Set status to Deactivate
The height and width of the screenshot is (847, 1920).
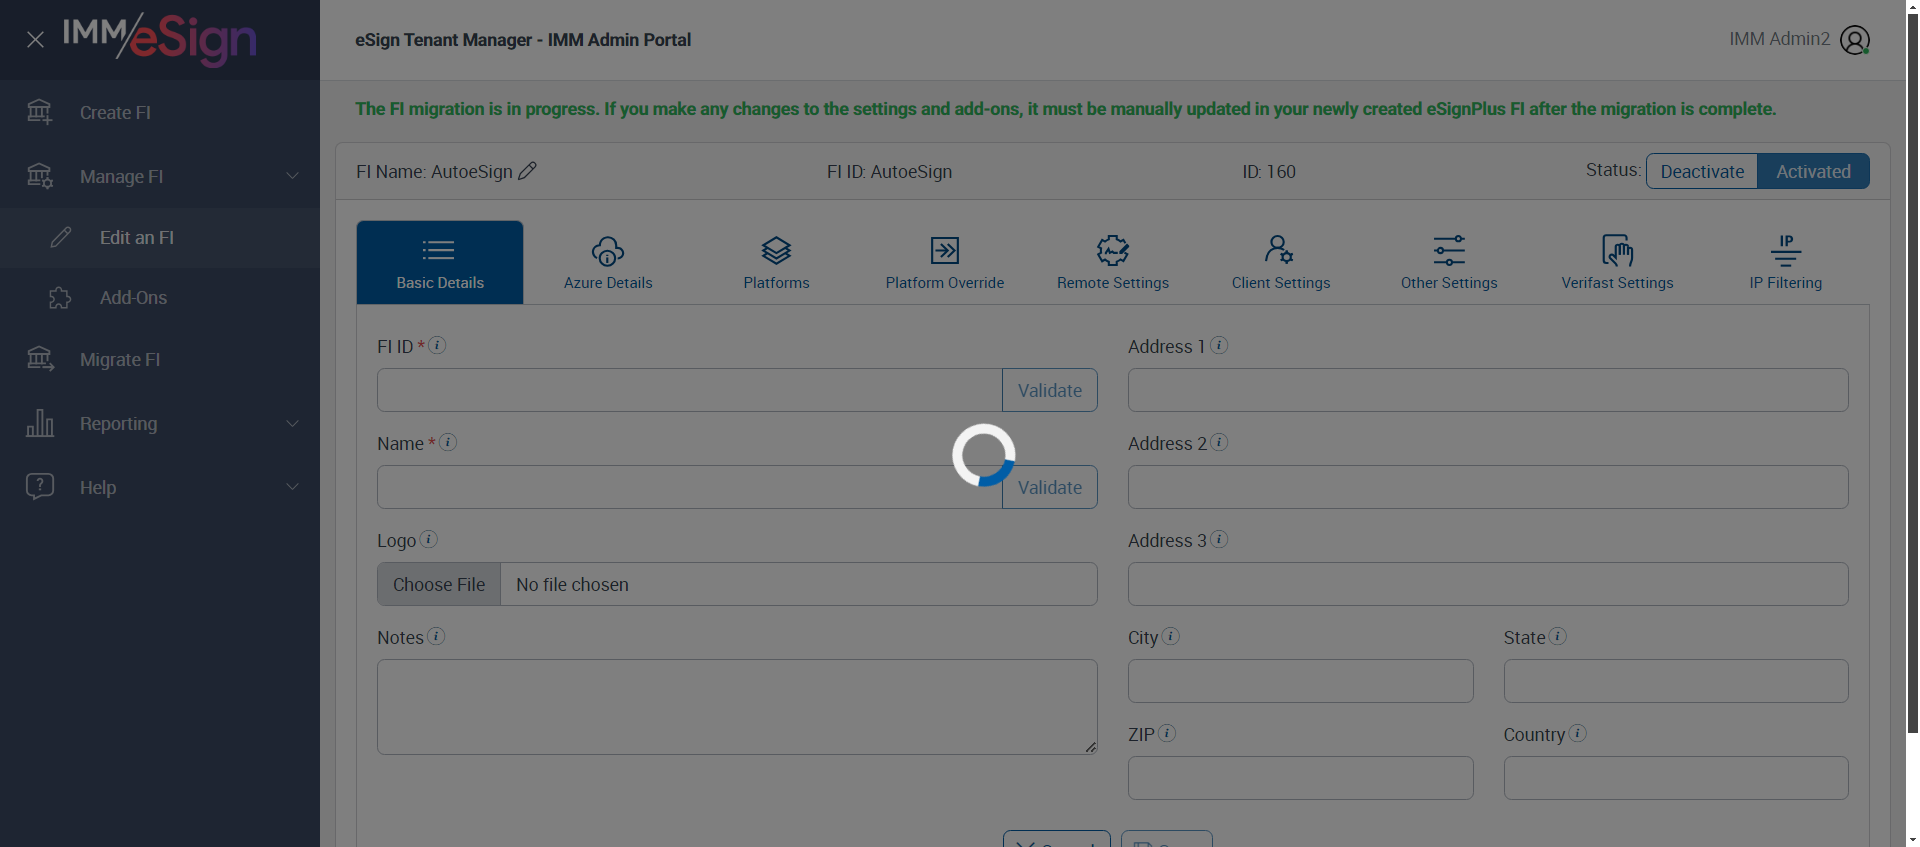tap(1702, 171)
